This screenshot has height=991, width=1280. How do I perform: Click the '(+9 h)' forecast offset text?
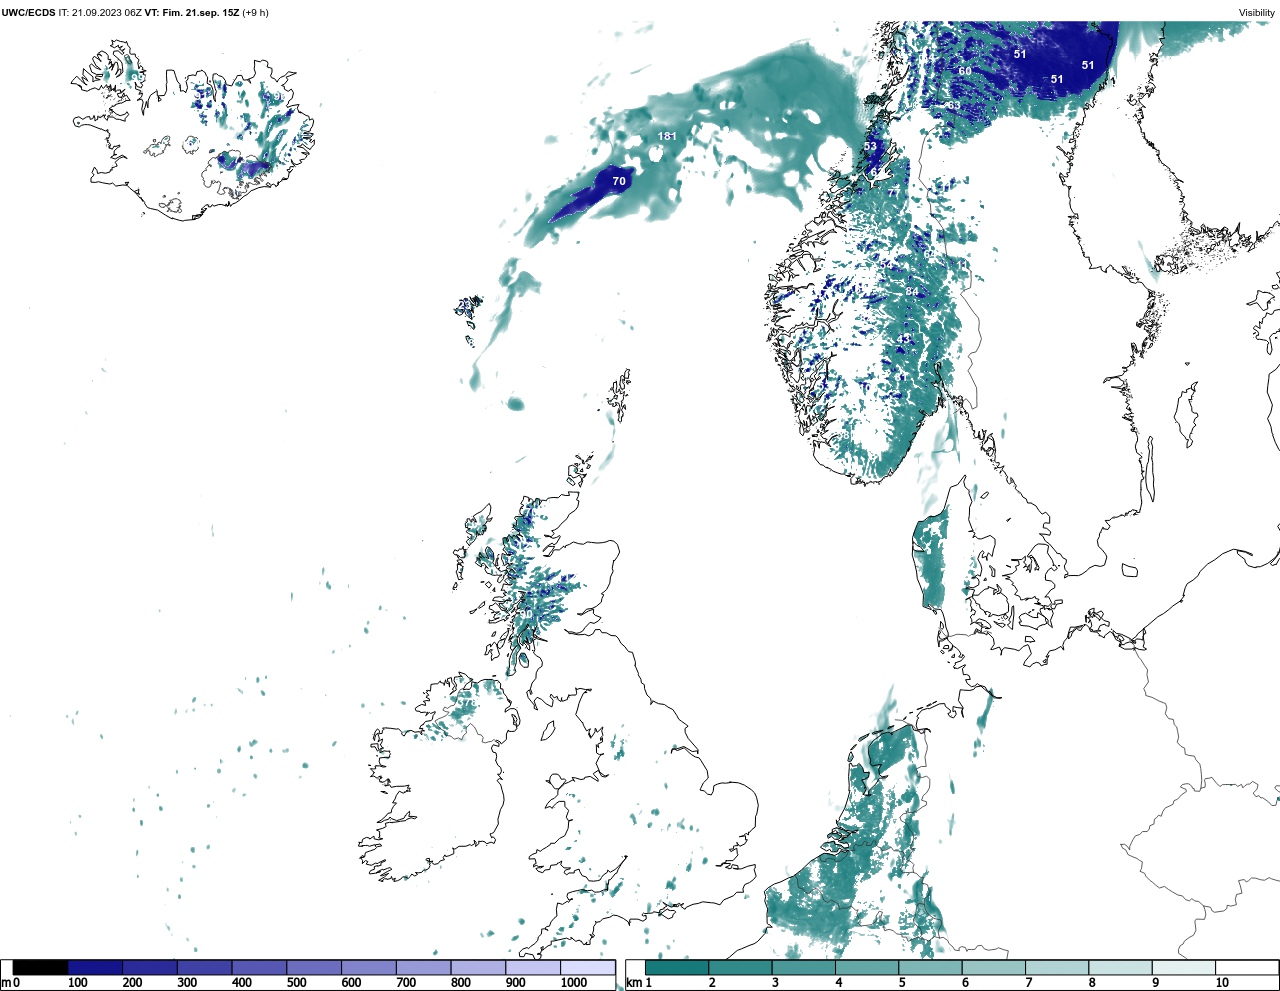(256, 13)
